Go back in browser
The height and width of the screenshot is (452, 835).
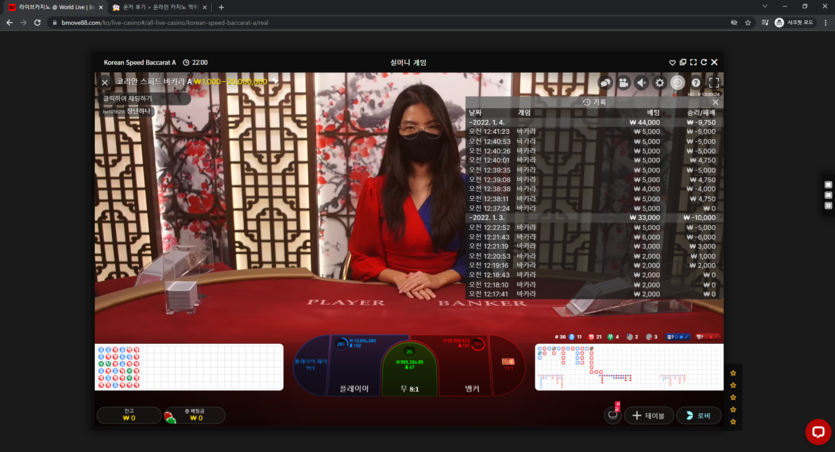(x=10, y=23)
